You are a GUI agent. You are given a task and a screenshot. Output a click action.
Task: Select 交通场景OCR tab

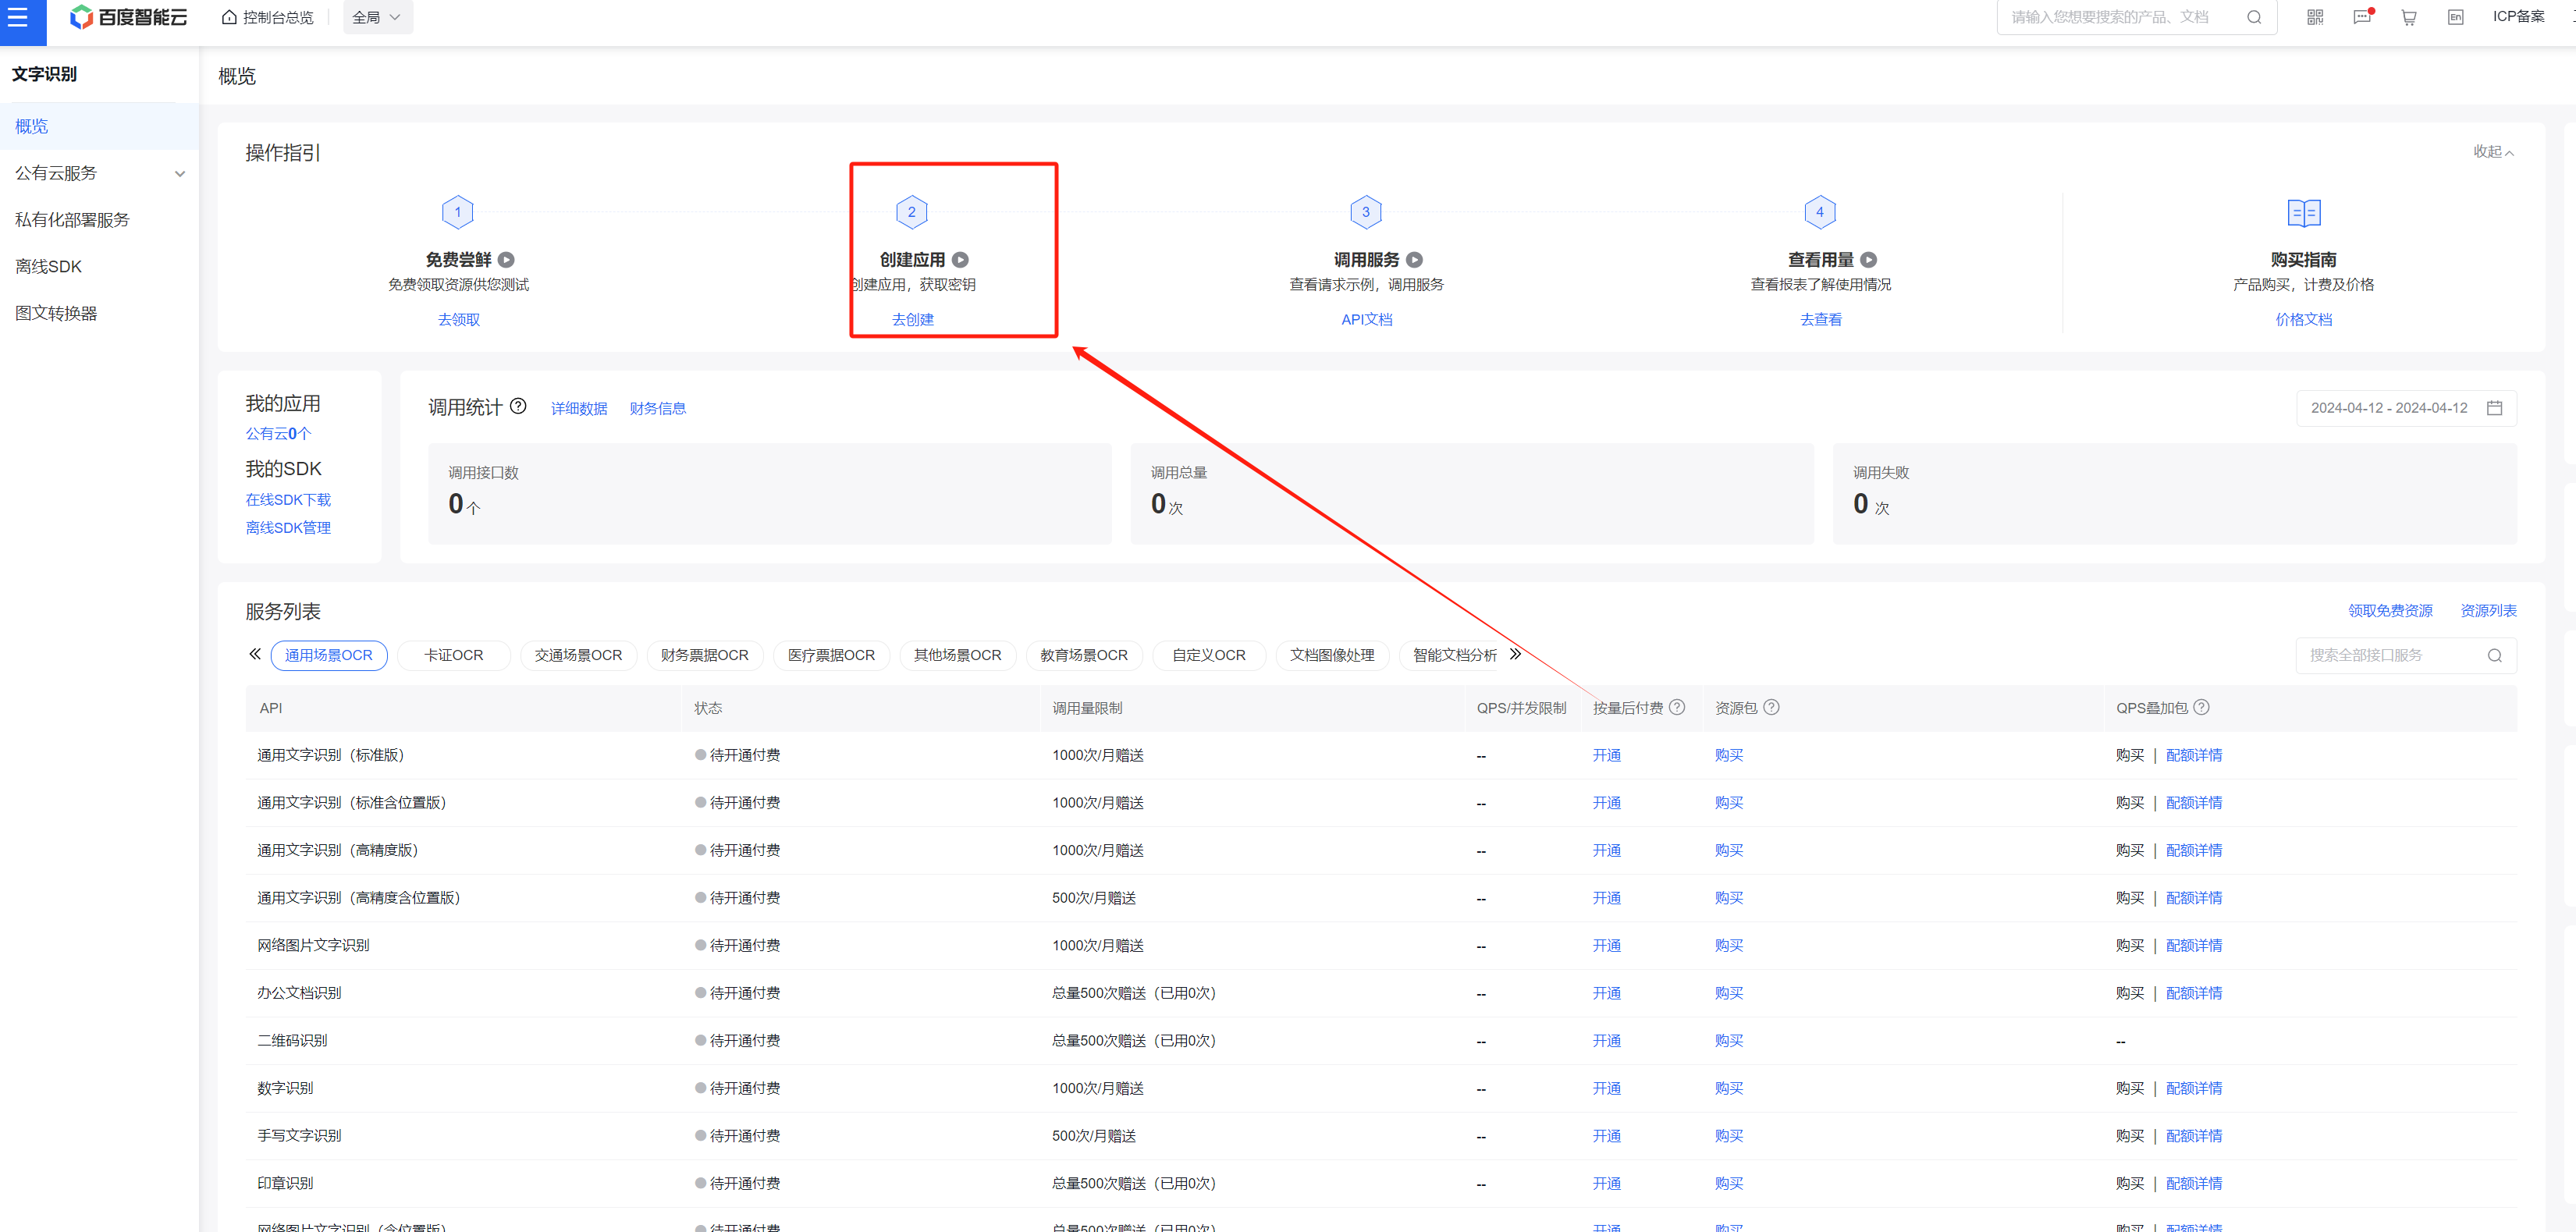point(578,656)
